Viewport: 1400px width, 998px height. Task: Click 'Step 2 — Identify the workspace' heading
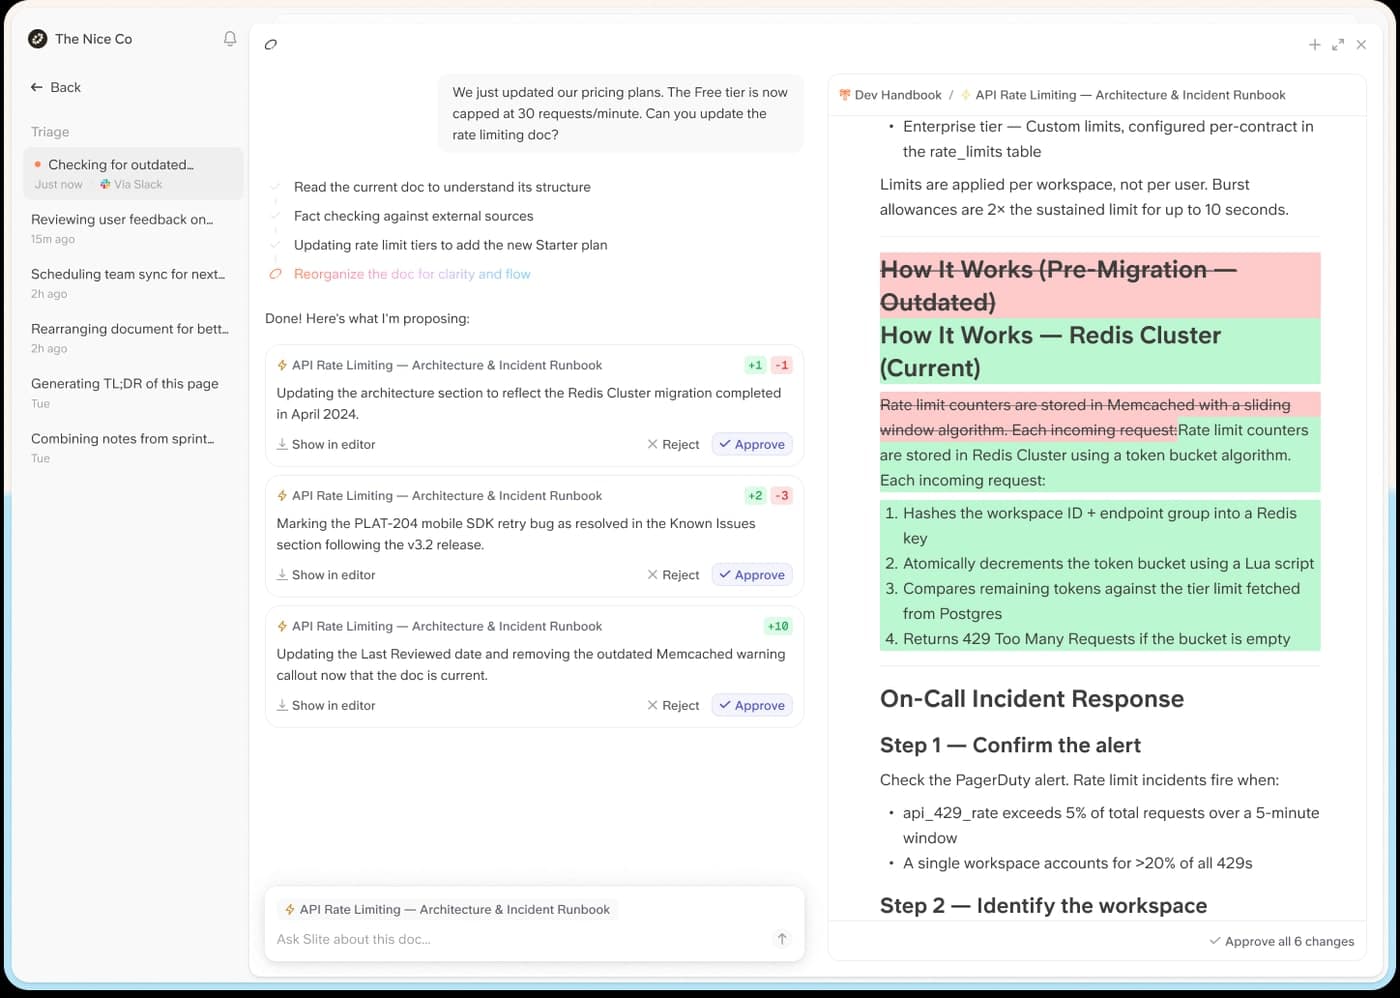point(1043,905)
